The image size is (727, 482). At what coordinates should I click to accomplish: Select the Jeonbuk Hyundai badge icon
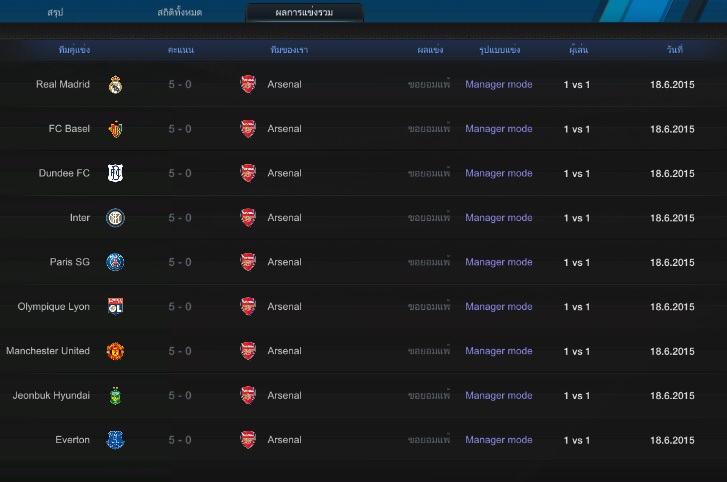tap(115, 395)
